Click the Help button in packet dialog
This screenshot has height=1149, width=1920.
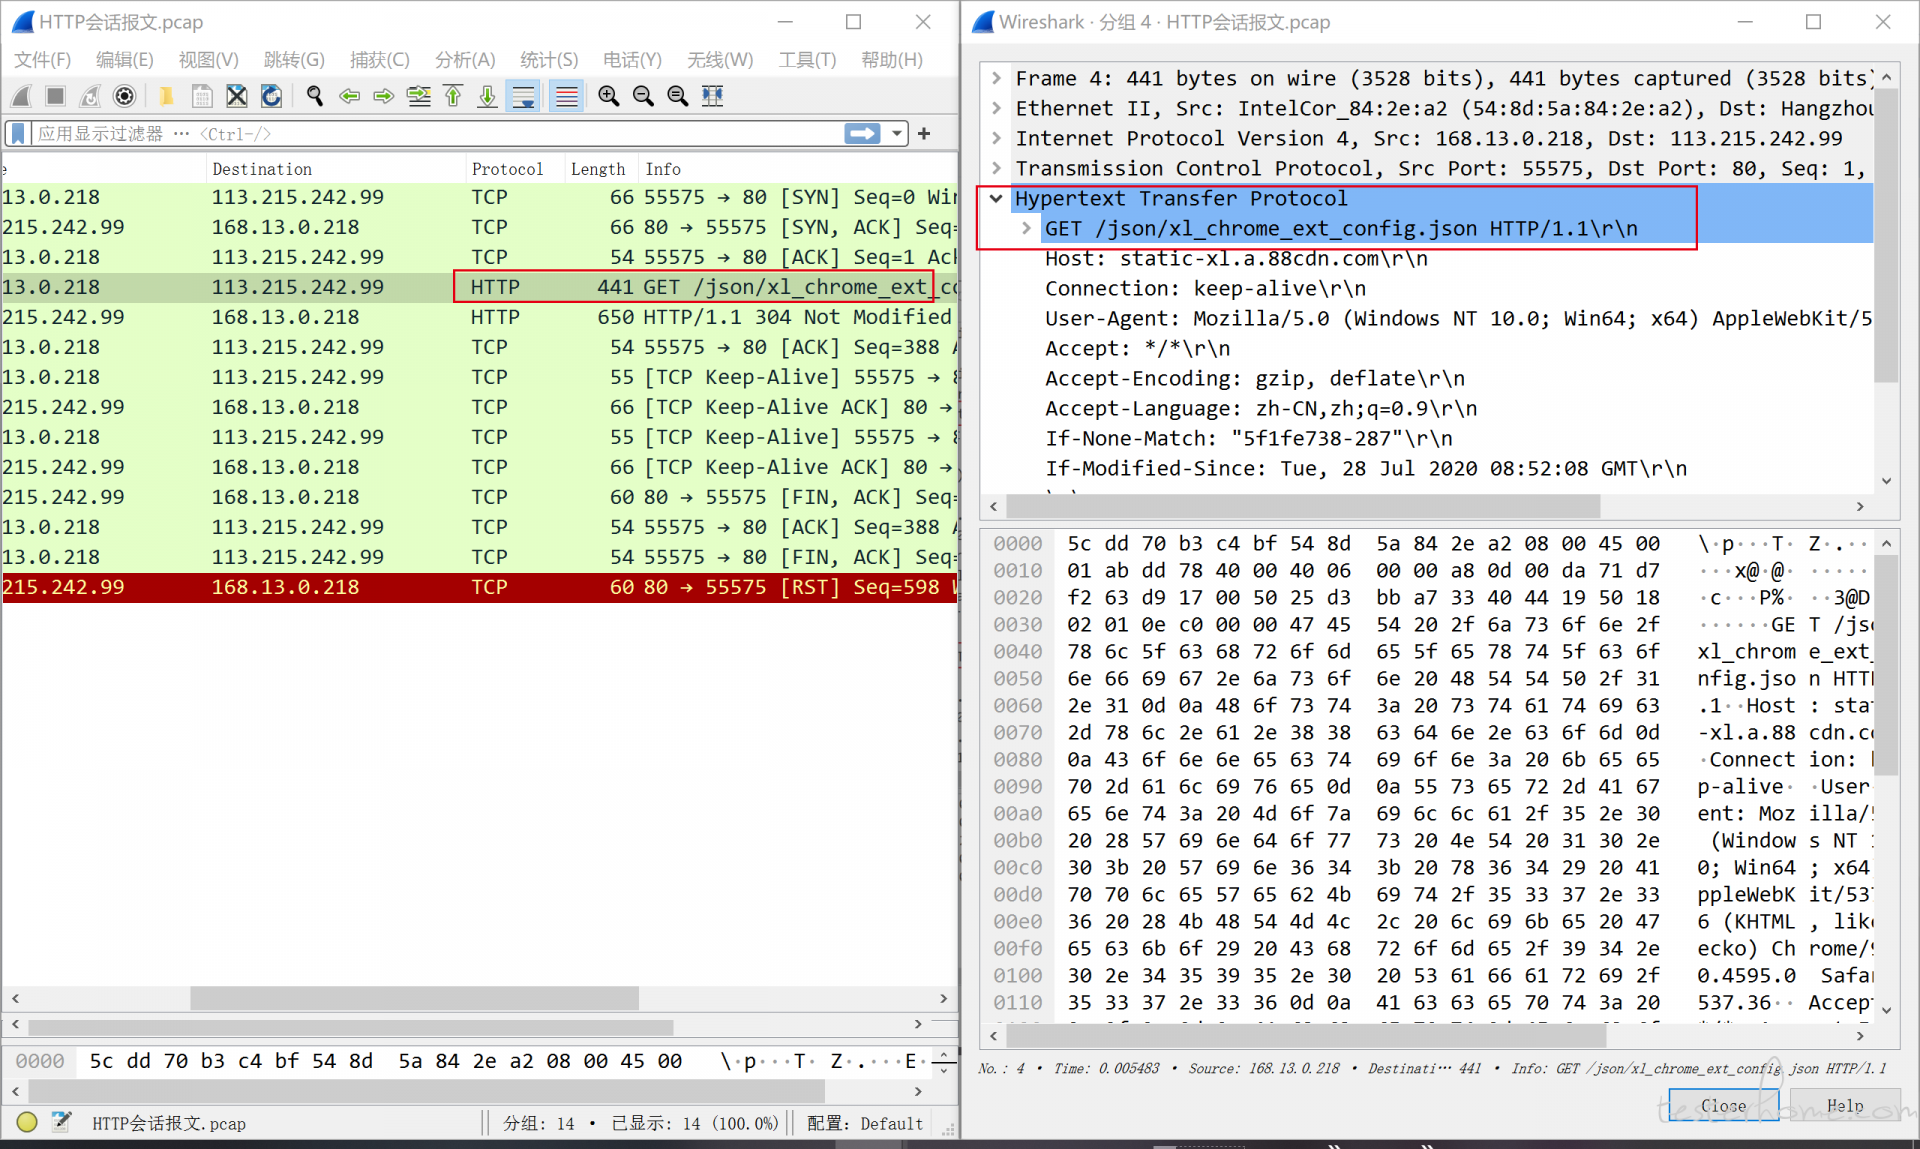click(x=1844, y=1105)
